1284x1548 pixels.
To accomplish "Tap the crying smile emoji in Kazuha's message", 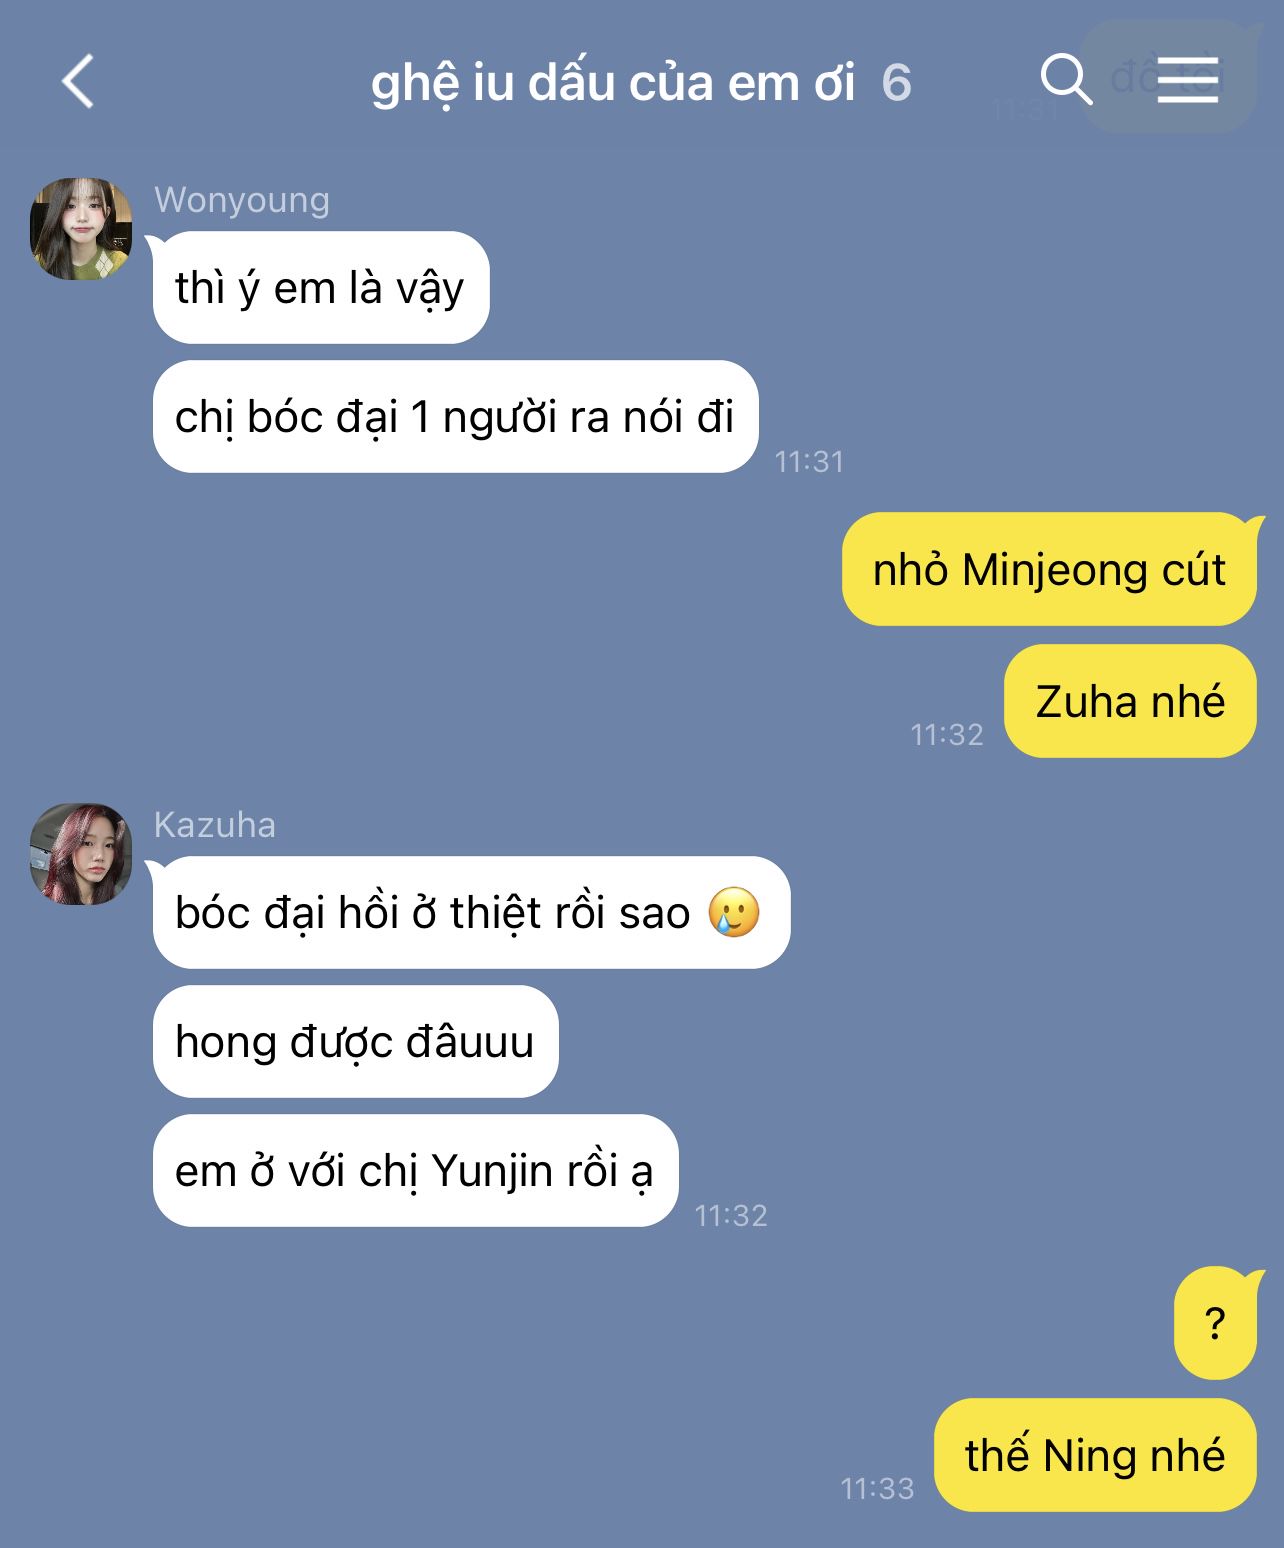I will tap(734, 912).
